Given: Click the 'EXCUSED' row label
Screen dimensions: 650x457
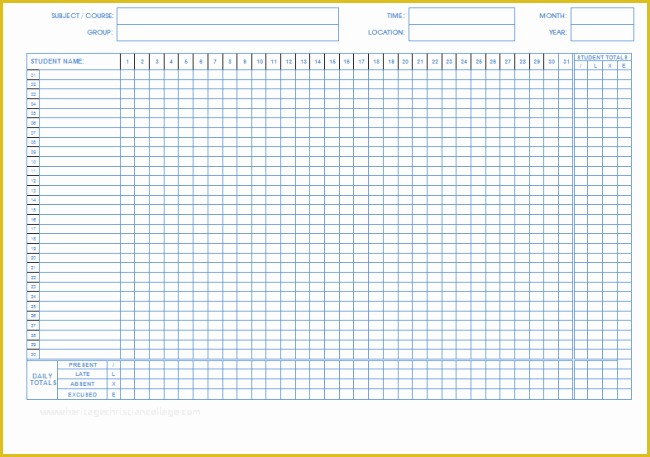Looking at the screenshot, I should click(82, 394).
